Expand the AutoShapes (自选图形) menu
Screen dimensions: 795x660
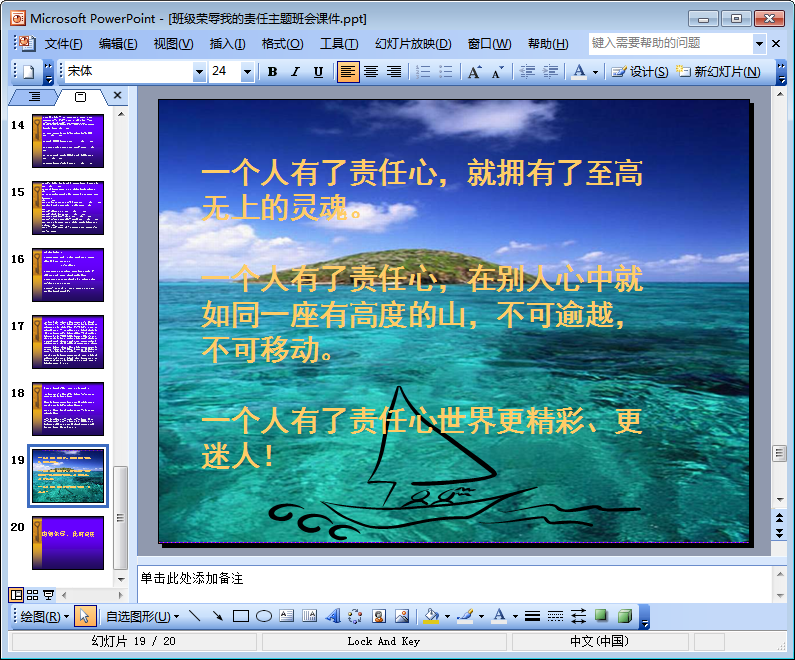point(142,616)
